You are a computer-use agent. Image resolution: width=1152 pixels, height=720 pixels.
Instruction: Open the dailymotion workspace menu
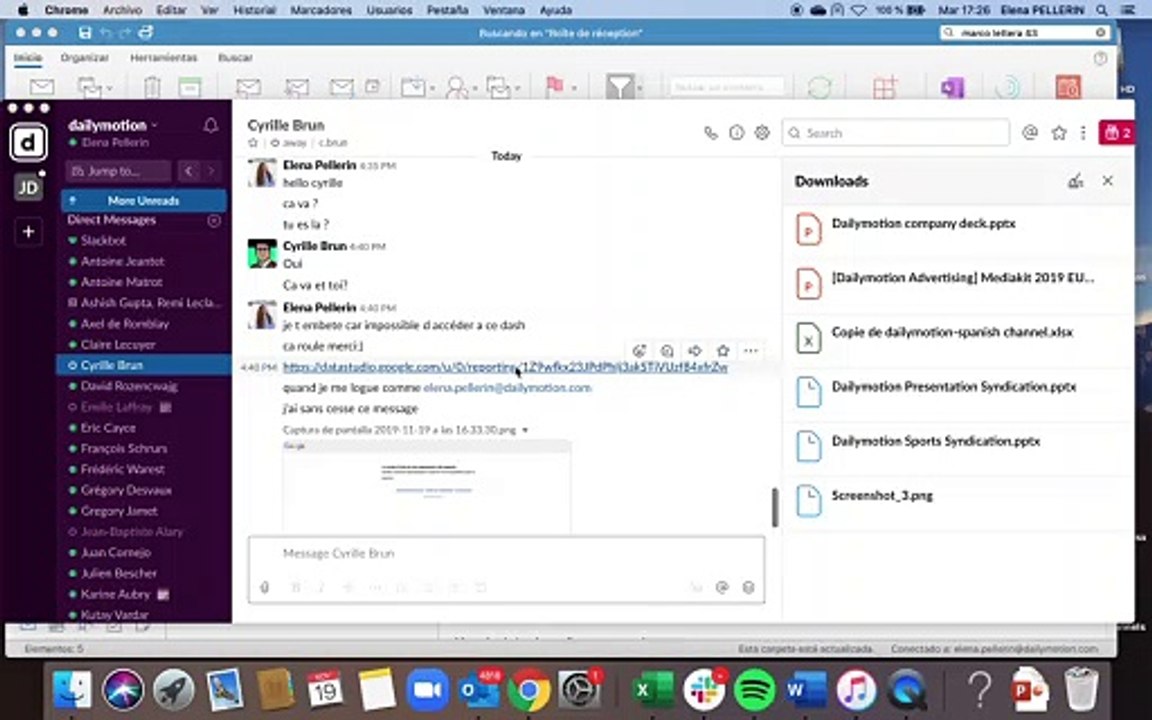tap(112, 126)
